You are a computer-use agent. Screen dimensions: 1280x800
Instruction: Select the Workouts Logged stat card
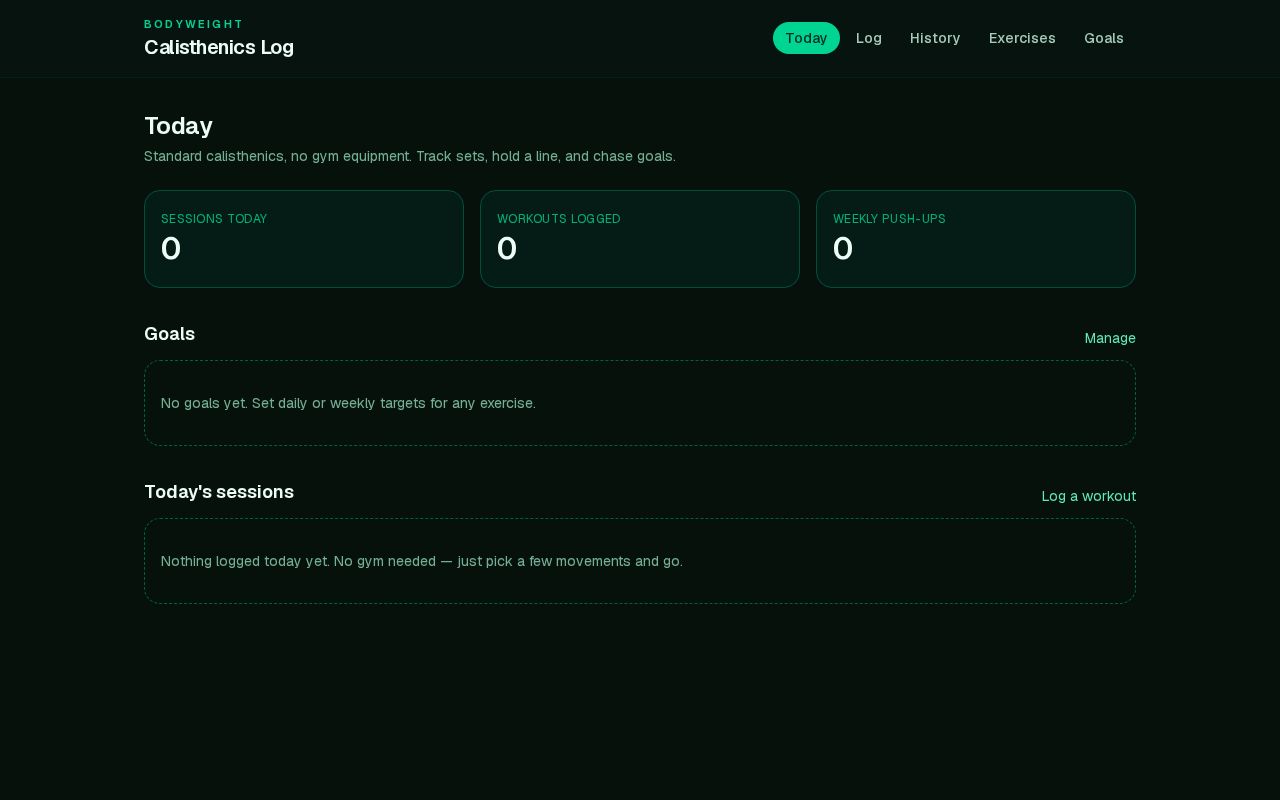coord(640,239)
